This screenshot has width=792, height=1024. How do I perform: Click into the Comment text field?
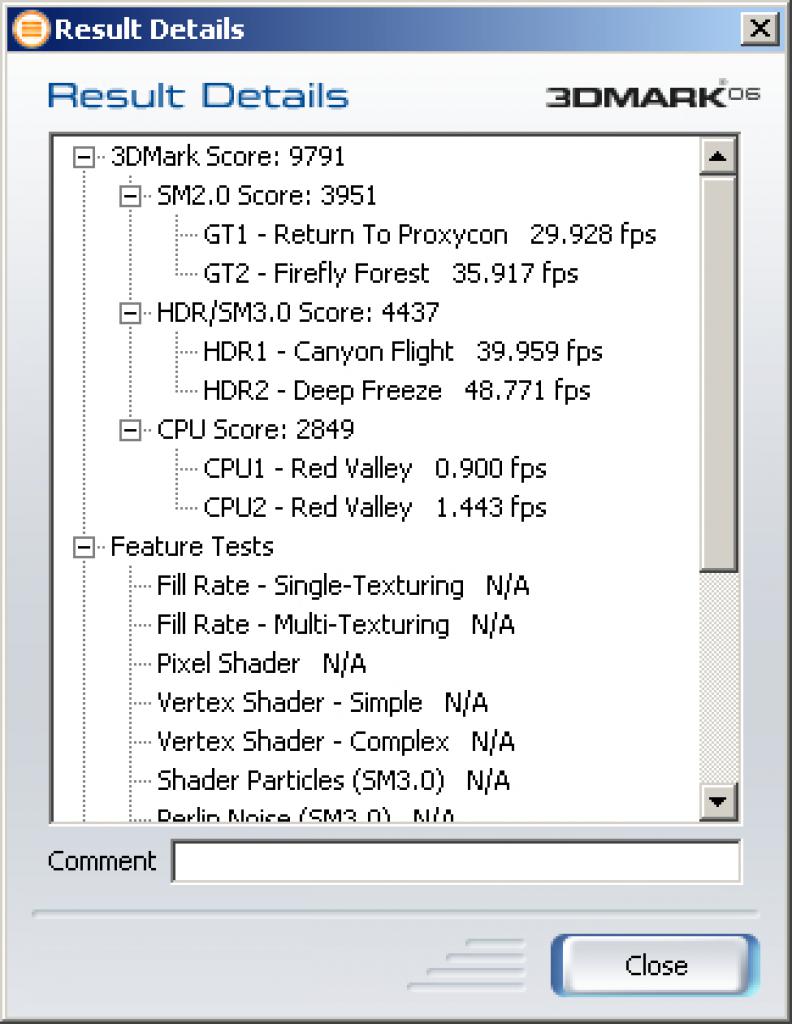pos(456,861)
